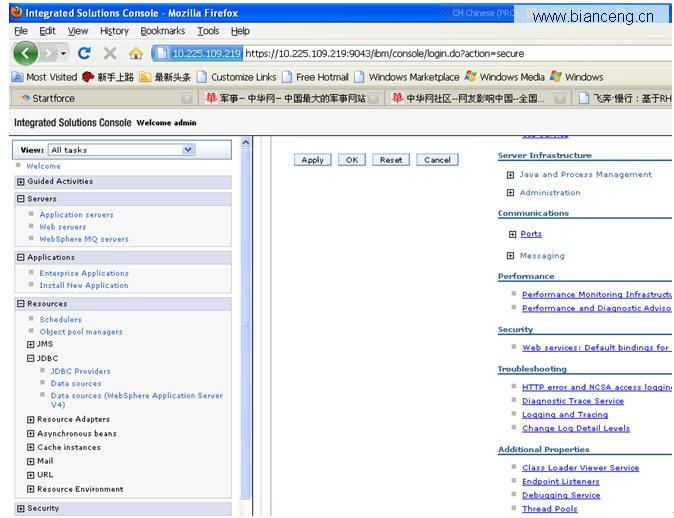Click the Apply button
The image size is (674, 518).
(312, 160)
